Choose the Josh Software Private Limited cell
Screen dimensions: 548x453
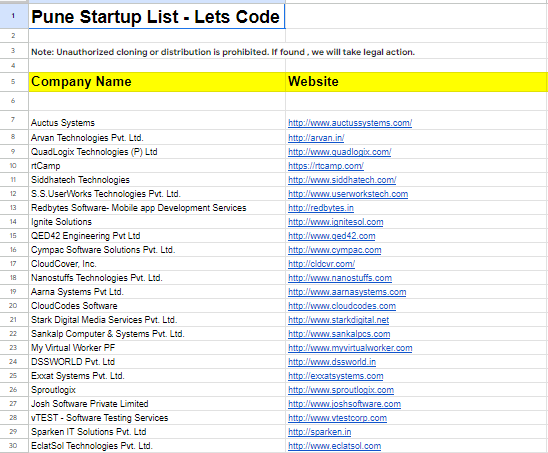[157, 403]
